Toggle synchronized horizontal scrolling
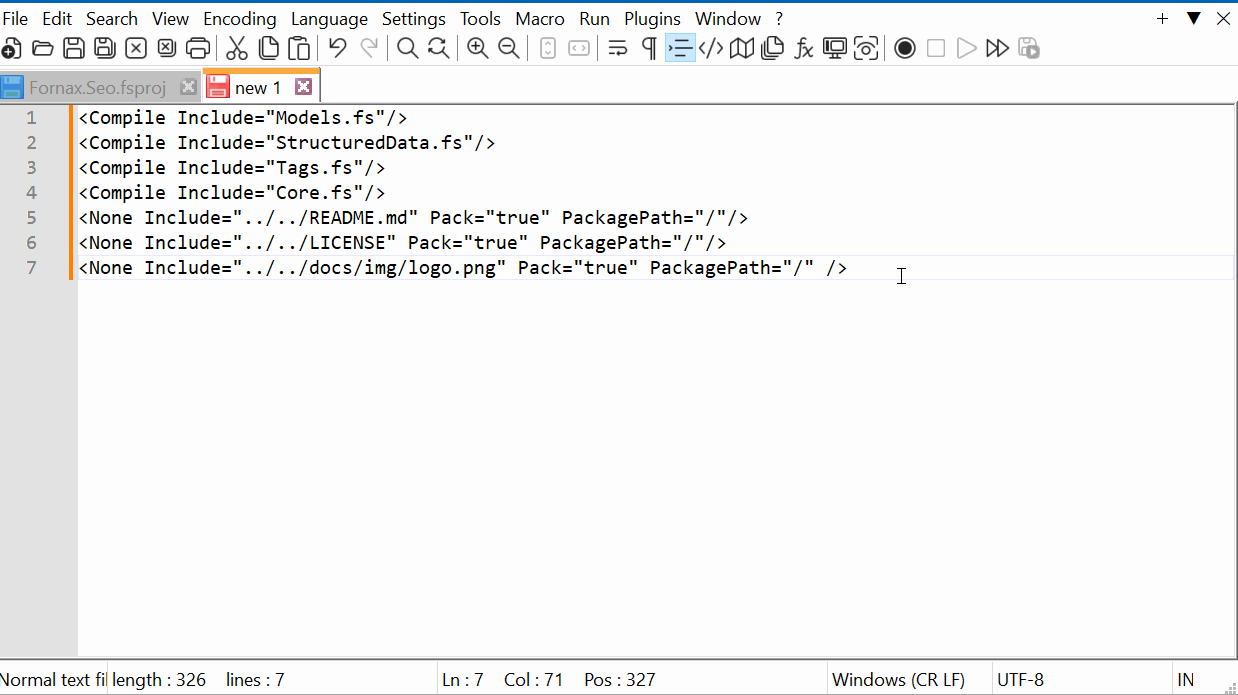The width and height of the screenshot is (1238, 695). click(577, 47)
